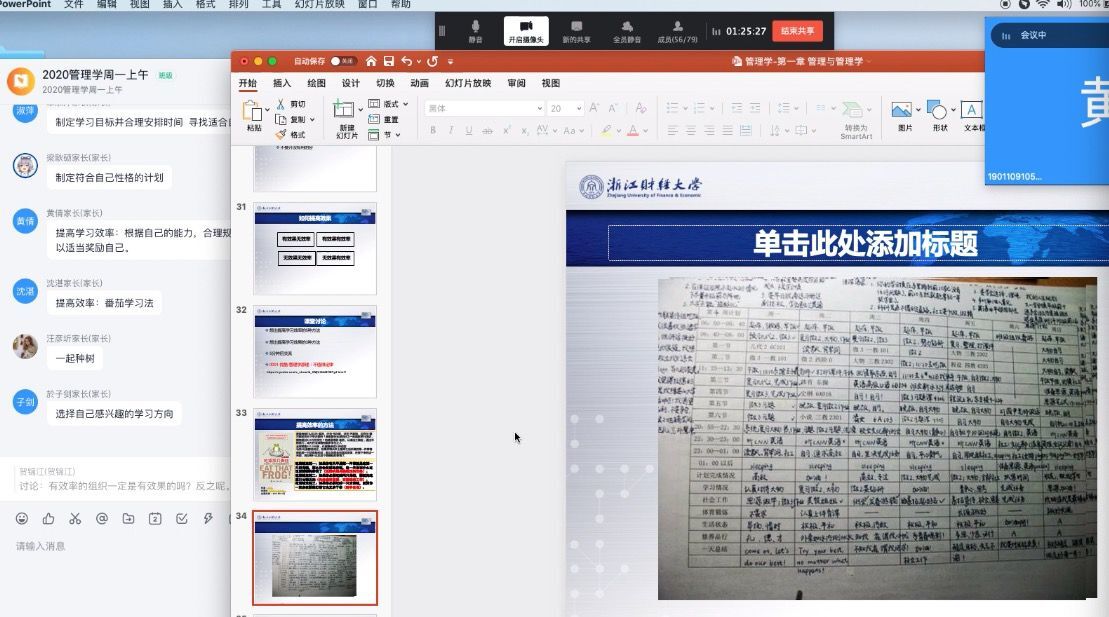Switch to the 插入 ribbon tab
Viewport: 1109px width, 617px height.
pyautogui.click(x=282, y=83)
